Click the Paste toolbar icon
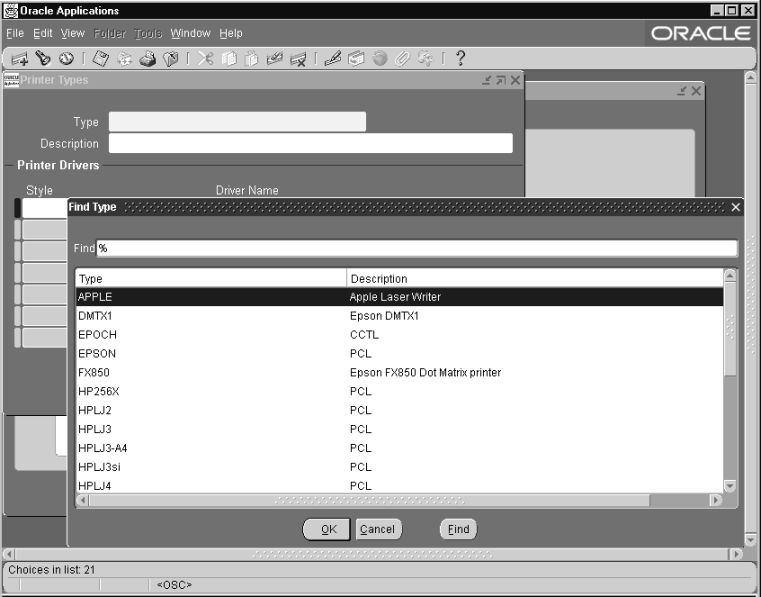This screenshot has height=597, width=761. (x=252, y=59)
